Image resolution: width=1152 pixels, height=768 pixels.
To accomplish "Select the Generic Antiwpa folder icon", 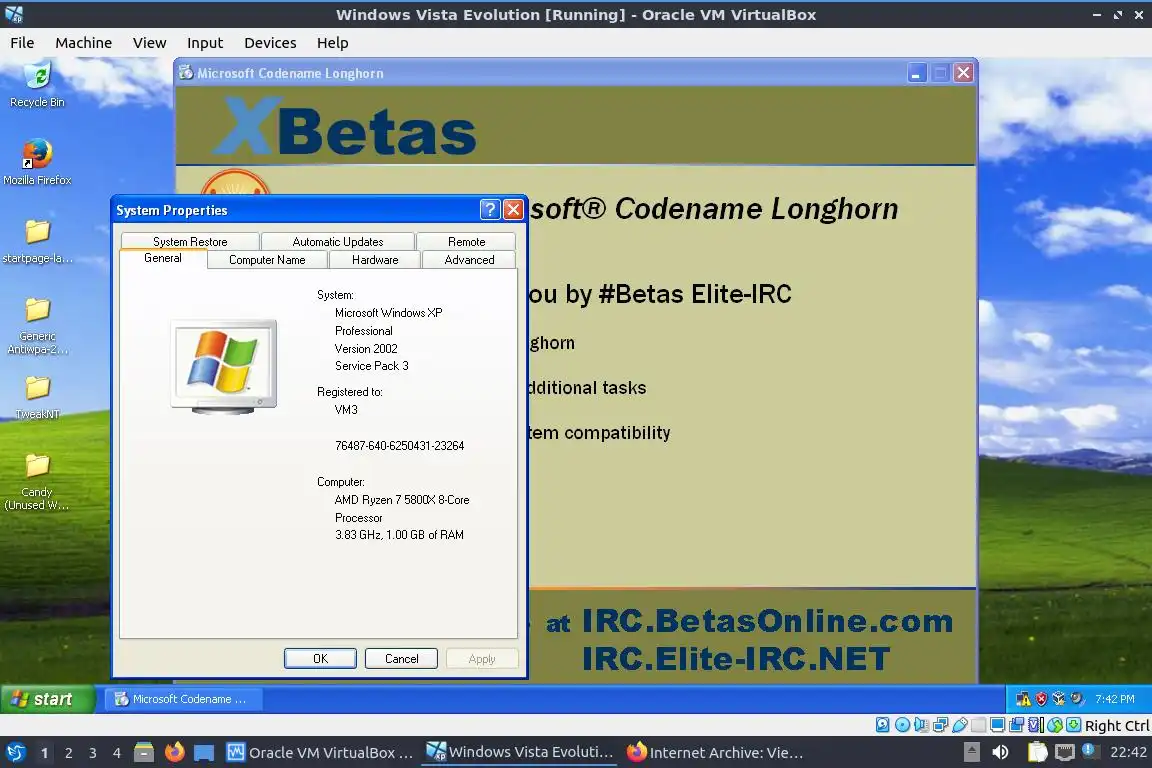I will click(37, 326).
